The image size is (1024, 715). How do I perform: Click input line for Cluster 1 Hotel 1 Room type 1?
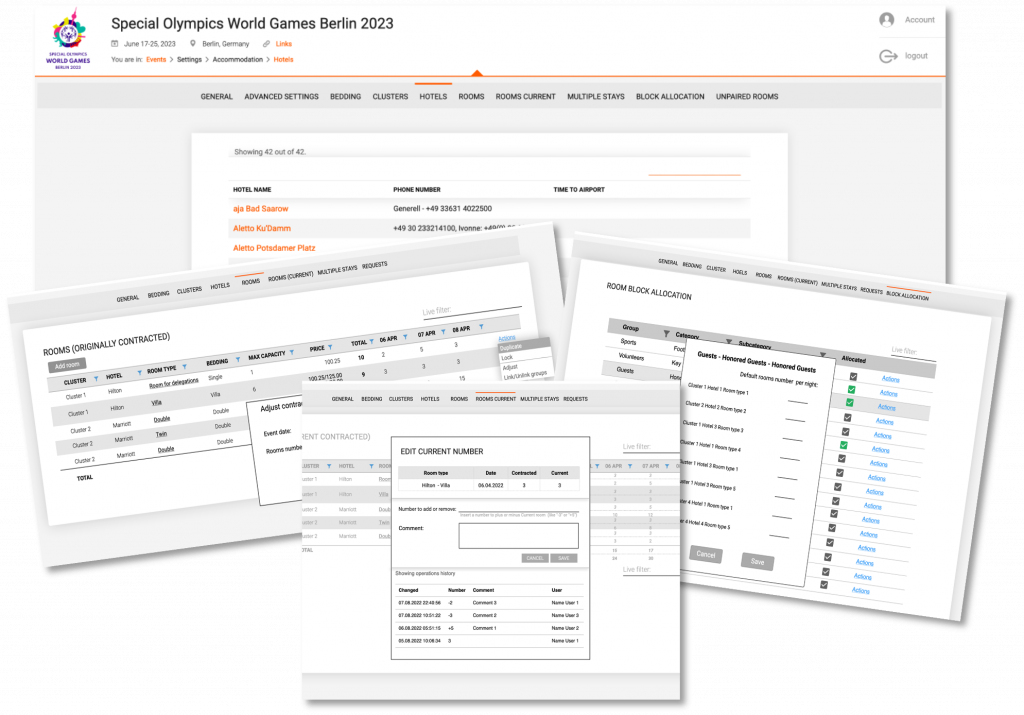coord(798,401)
